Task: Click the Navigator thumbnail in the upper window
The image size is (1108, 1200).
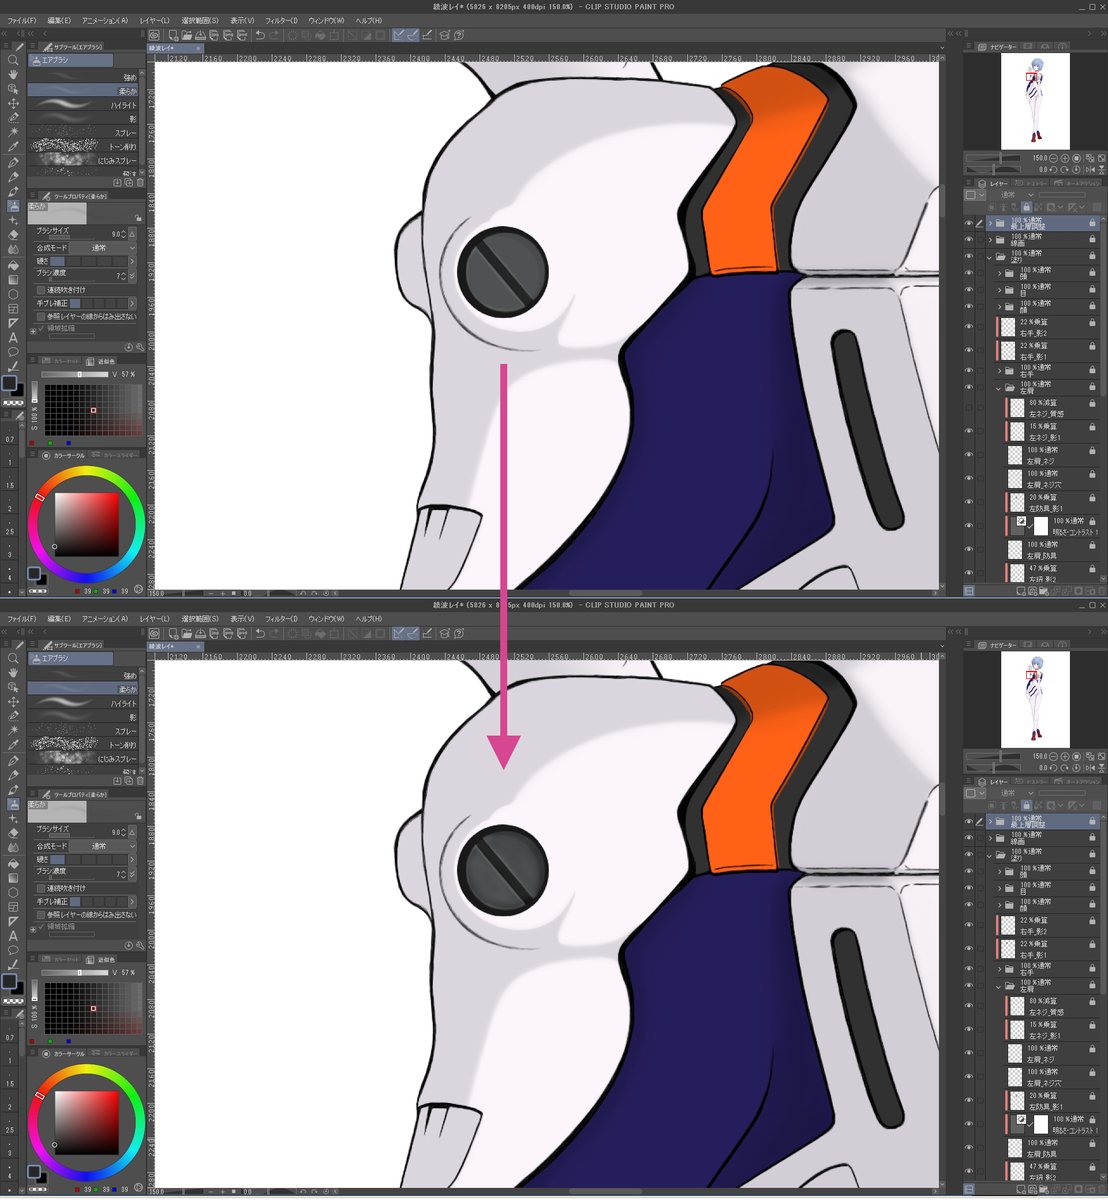Action: click(1035, 101)
